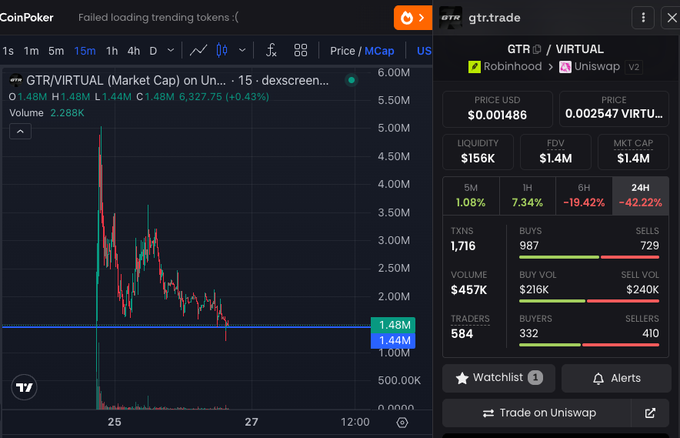Click the Alerts bell icon
The height and width of the screenshot is (438, 680).
(x=598, y=379)
